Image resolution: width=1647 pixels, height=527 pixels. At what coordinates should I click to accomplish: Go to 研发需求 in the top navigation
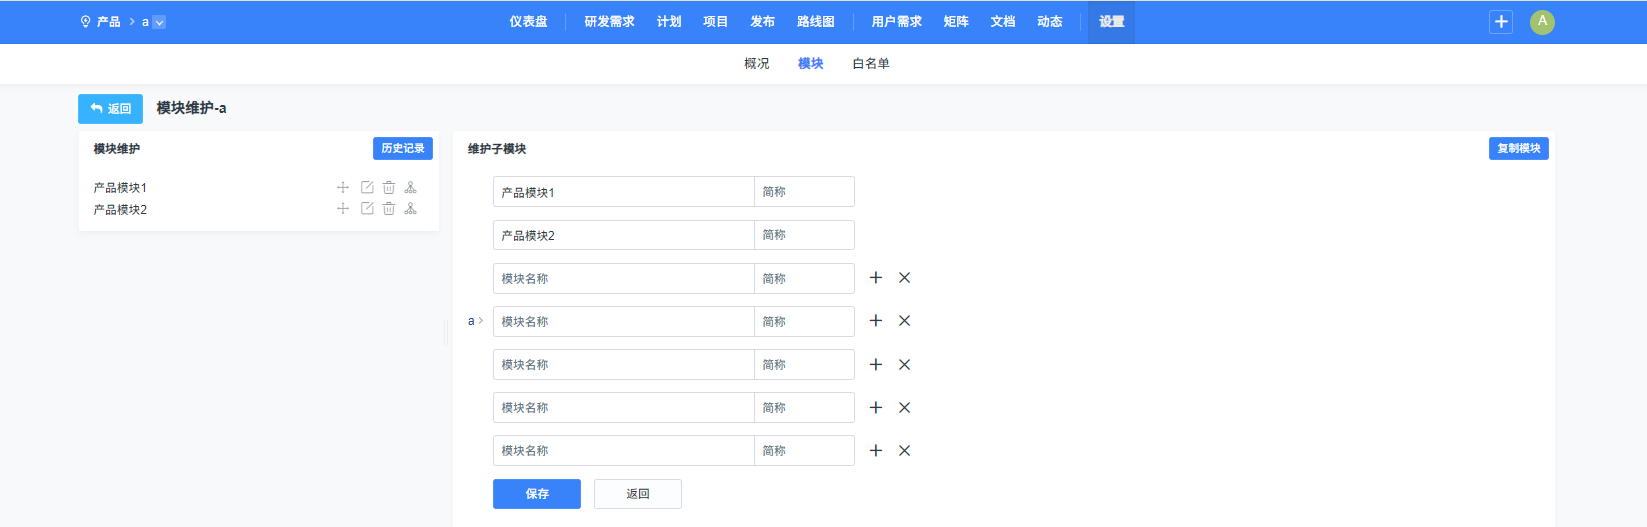tap(609, 22)
